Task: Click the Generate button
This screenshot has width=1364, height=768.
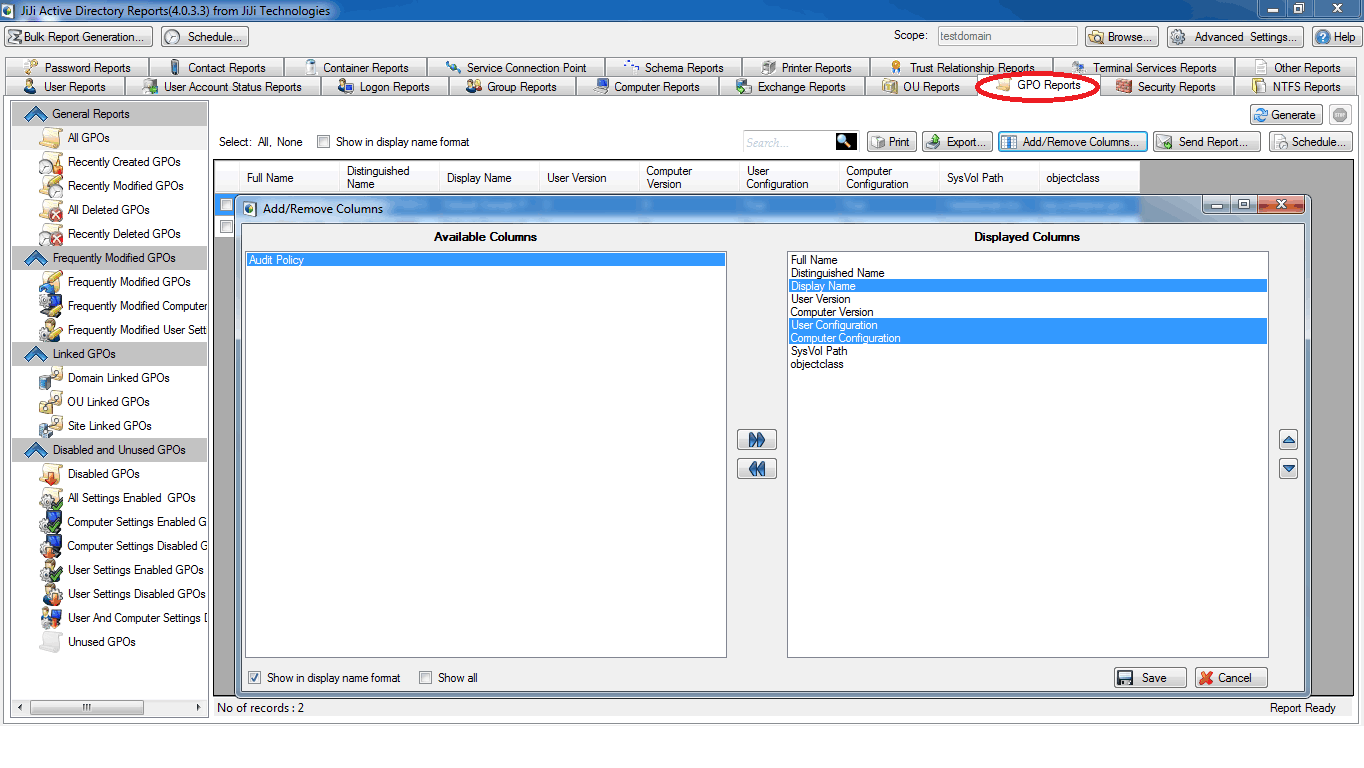Action: (1285, 115)
